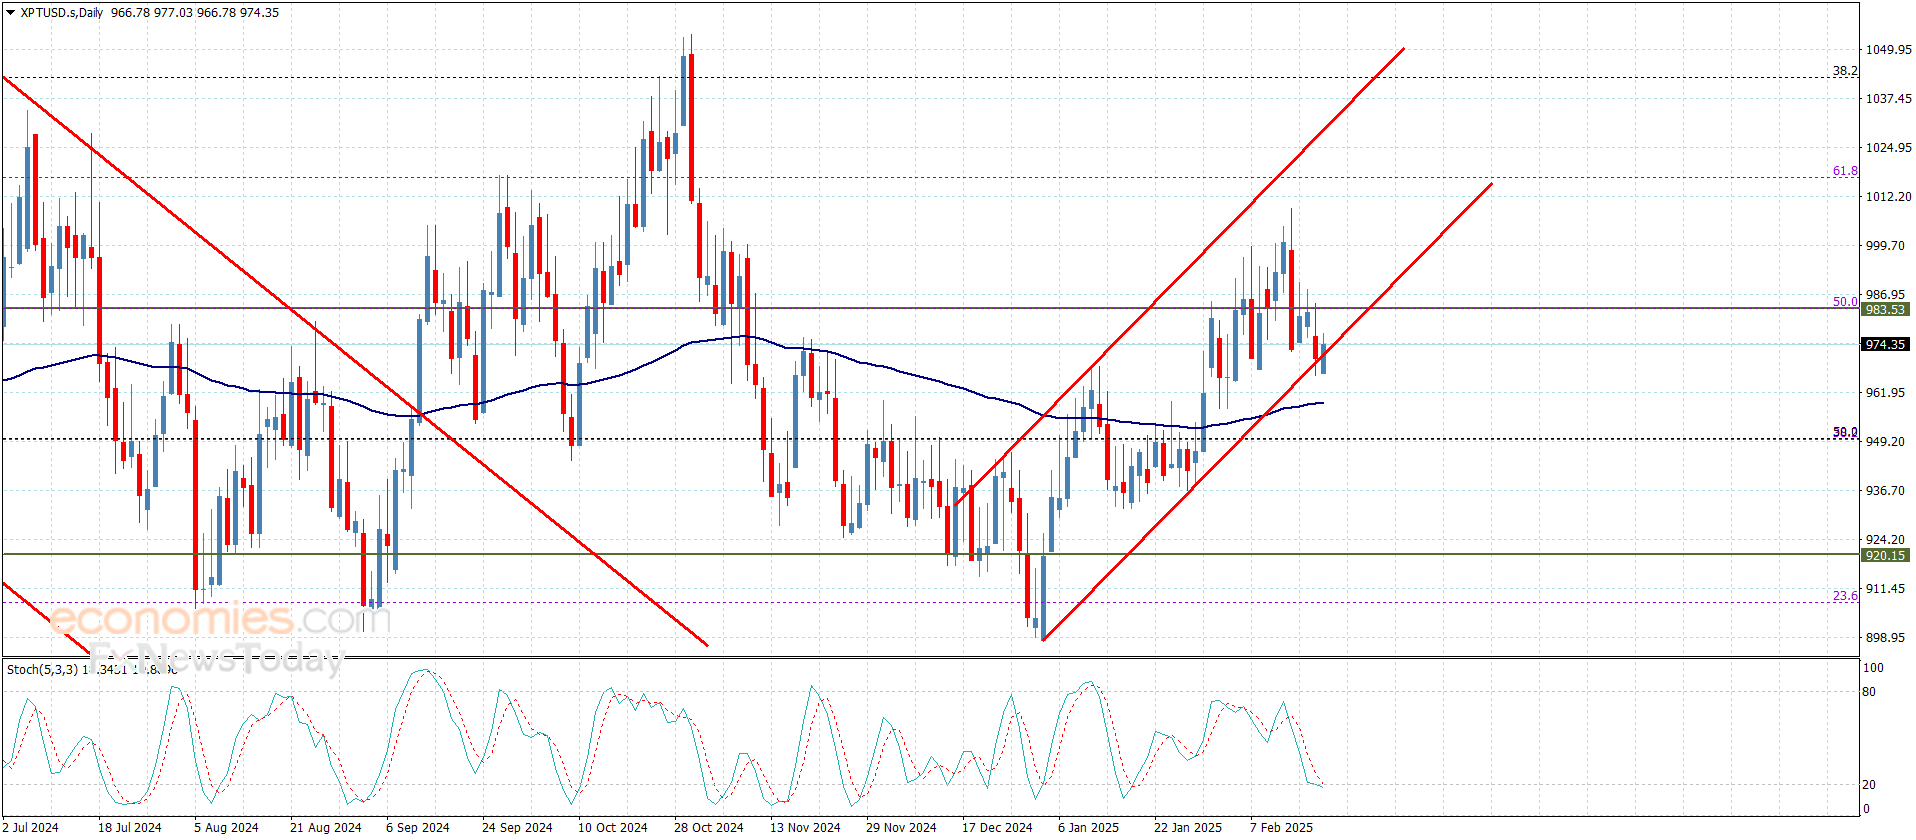Screen dimensions: 1916x840
Task: Select the 974.35 current price tag
Action: (1885, 344)
